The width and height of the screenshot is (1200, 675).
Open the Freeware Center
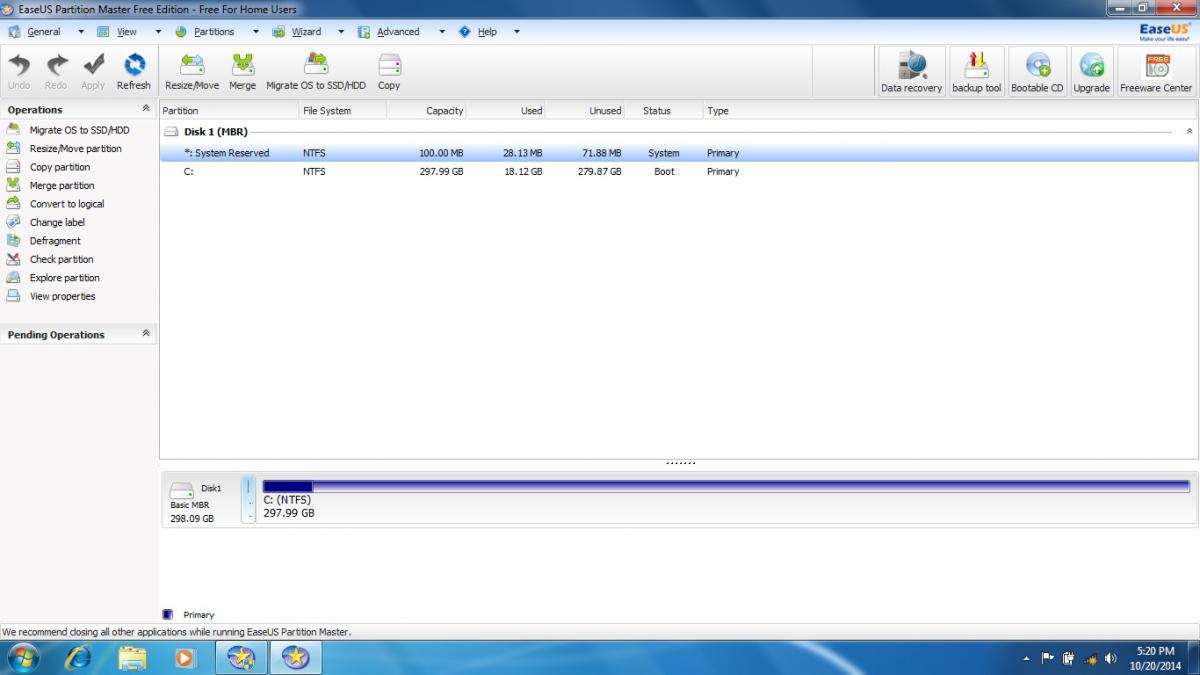tap(1156, 72)
